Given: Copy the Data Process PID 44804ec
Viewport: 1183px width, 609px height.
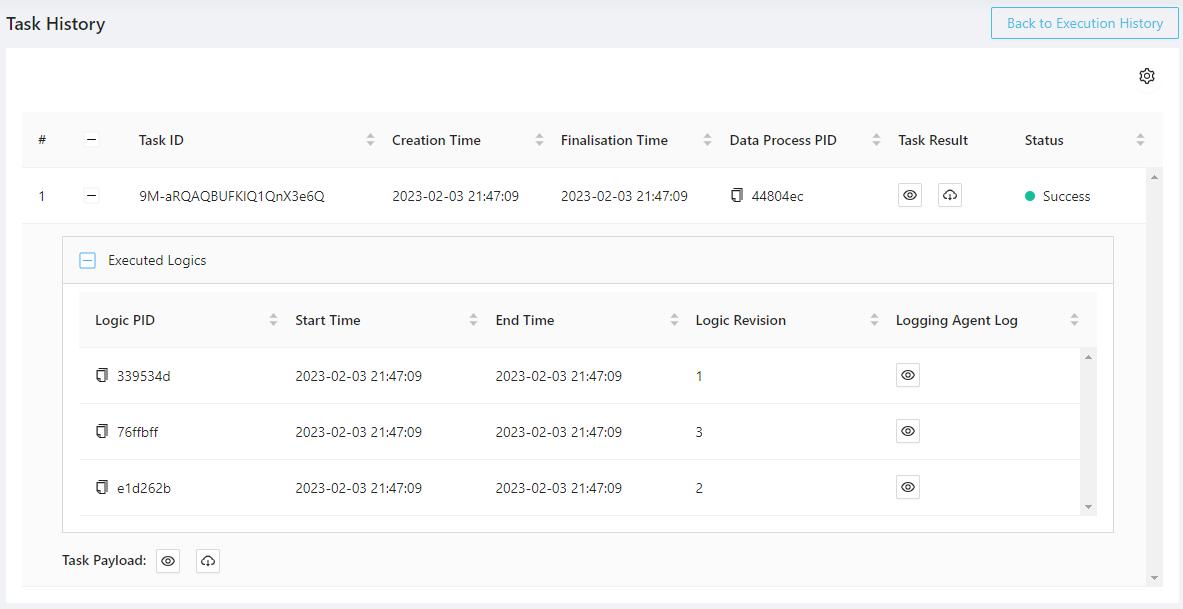Looking at the screenshot, I should [737, 196].
